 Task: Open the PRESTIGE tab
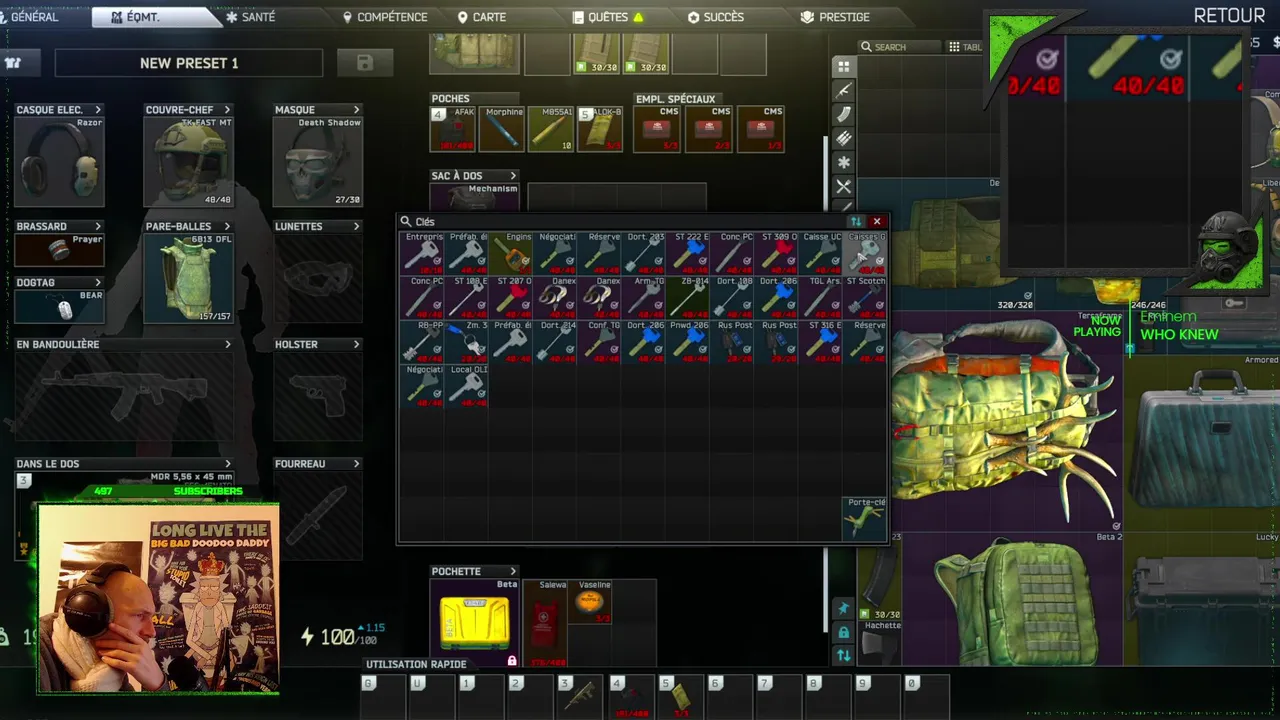tap(835, 17)
